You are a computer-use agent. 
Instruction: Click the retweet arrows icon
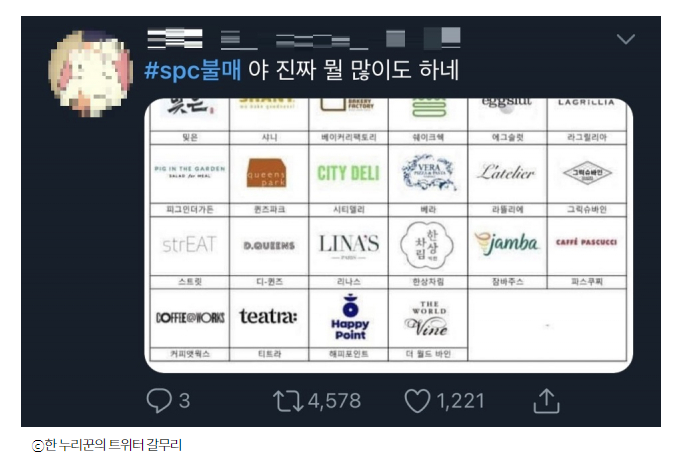(x=288, y=401)
